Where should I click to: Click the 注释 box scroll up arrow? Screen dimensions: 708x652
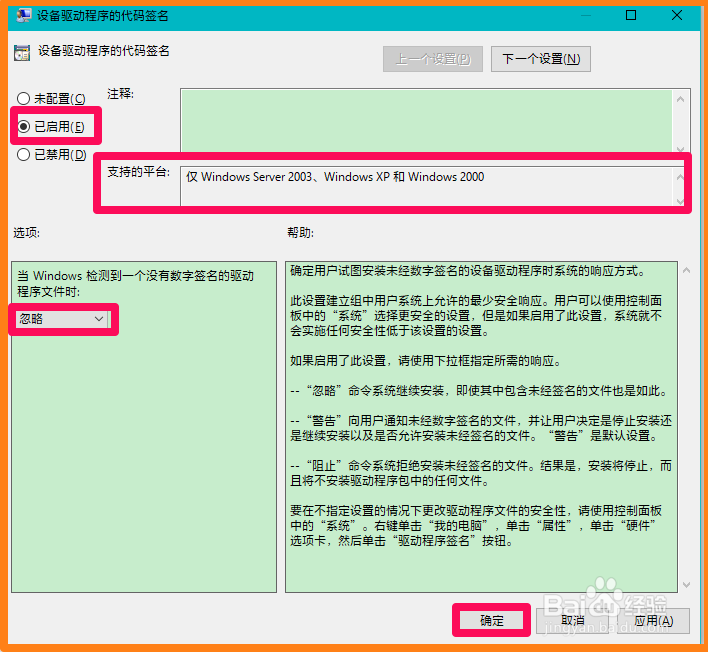click(x=680, y=99)
